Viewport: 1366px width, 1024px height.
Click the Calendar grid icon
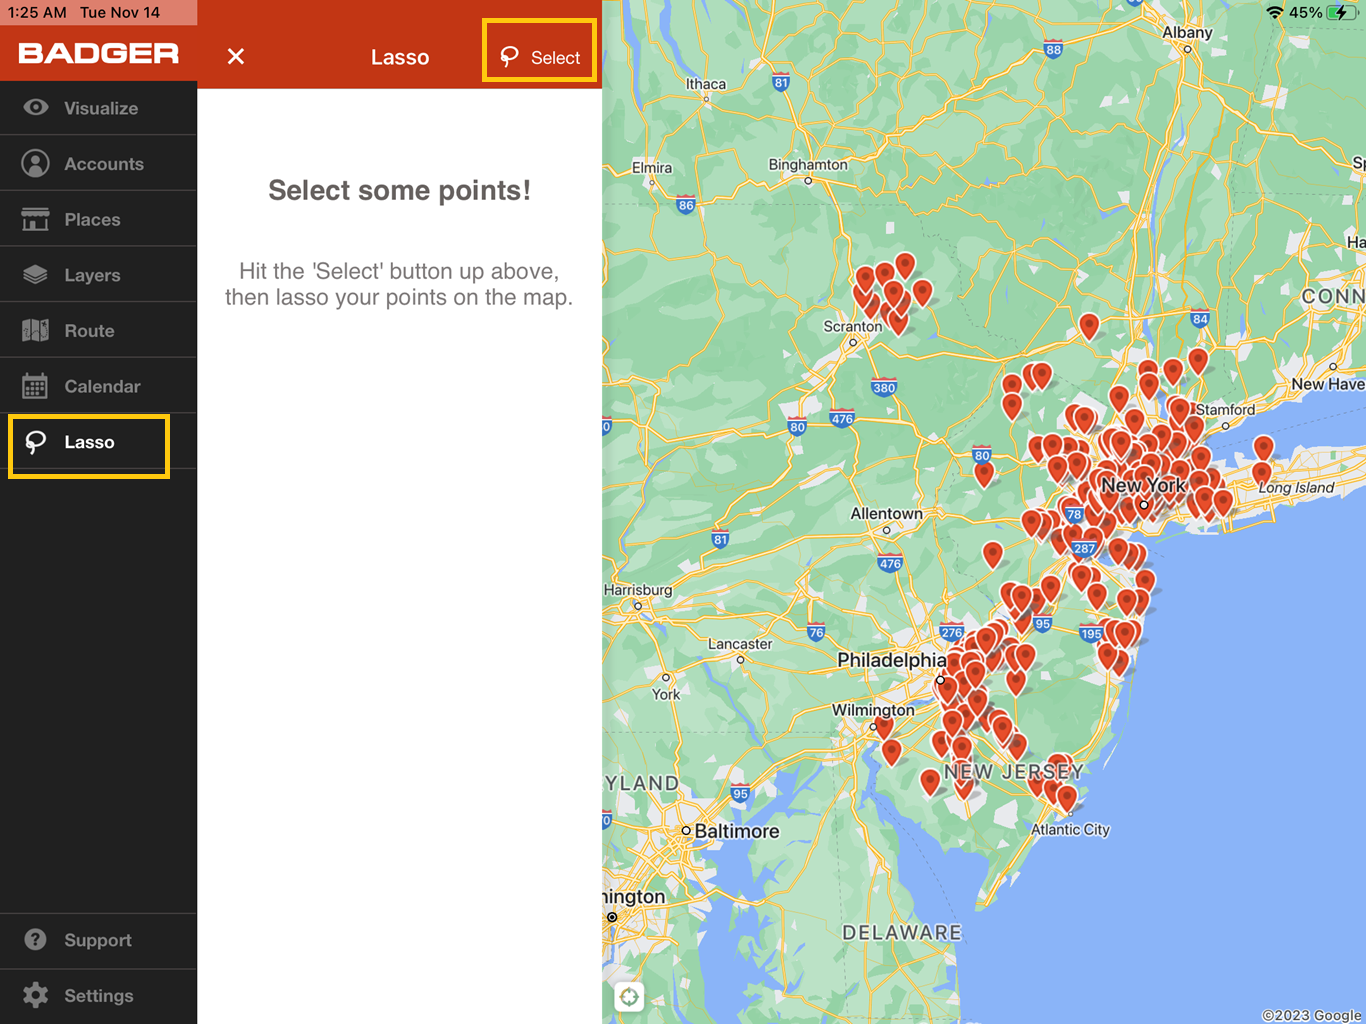pyautogui.click(x=36, y=386)
